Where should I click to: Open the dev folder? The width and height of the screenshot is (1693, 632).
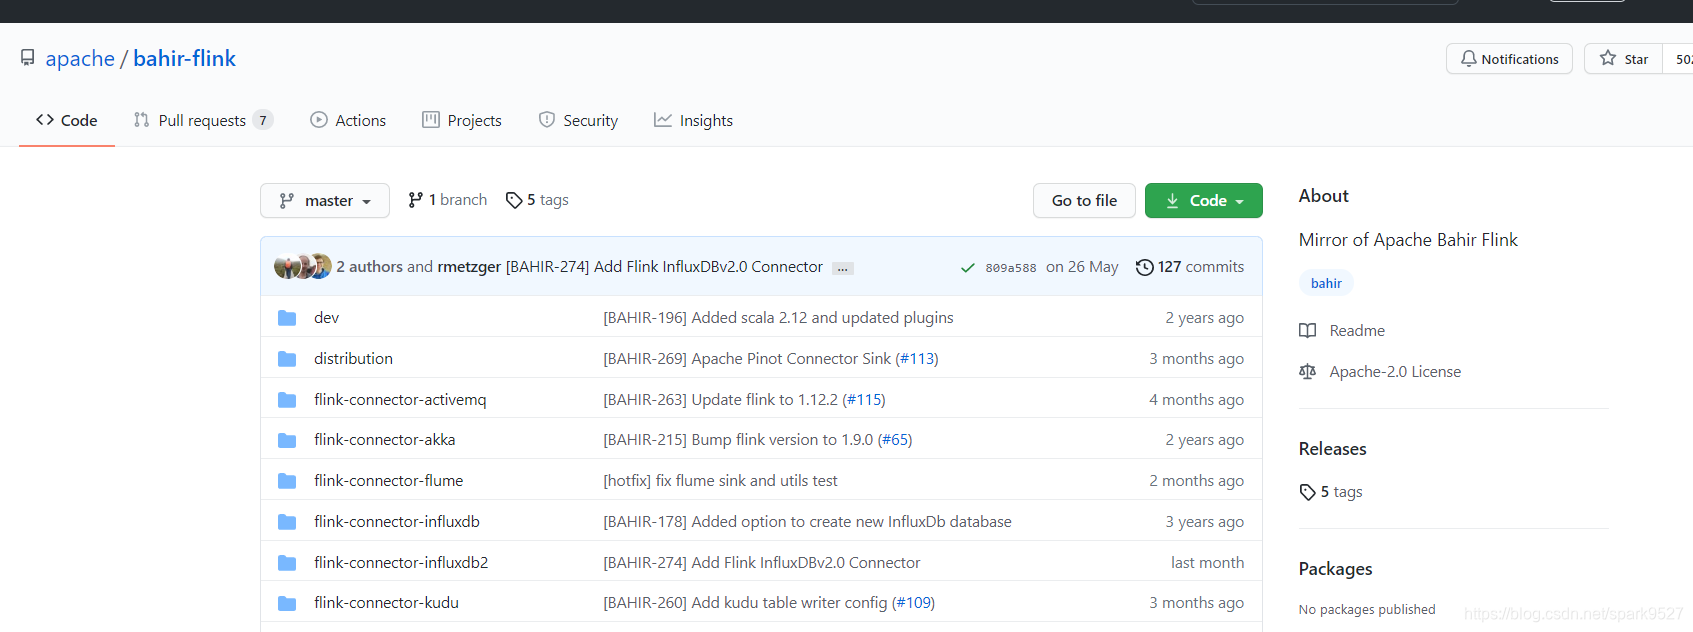[326, 318]
